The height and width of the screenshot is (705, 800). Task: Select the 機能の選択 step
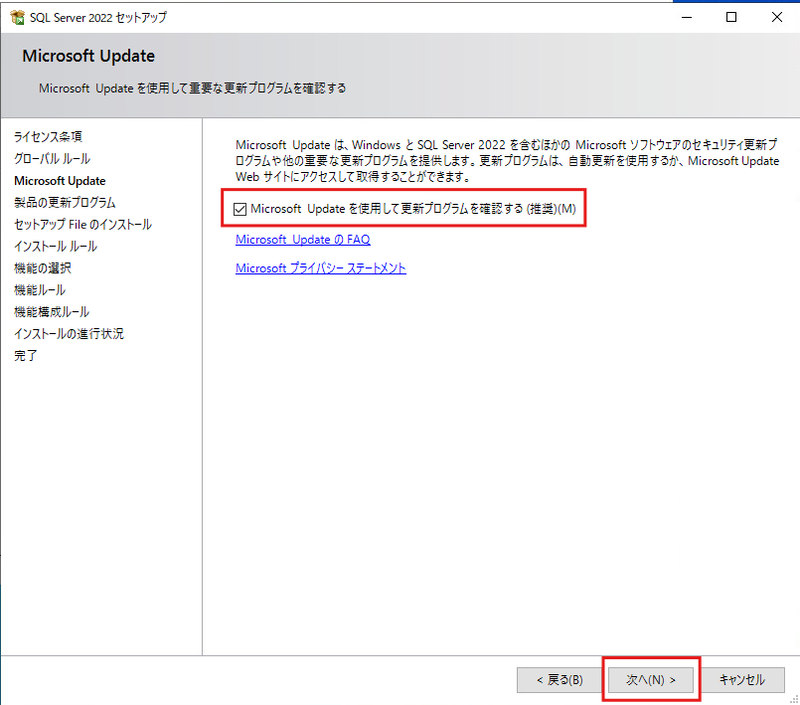tap(42, 268)
